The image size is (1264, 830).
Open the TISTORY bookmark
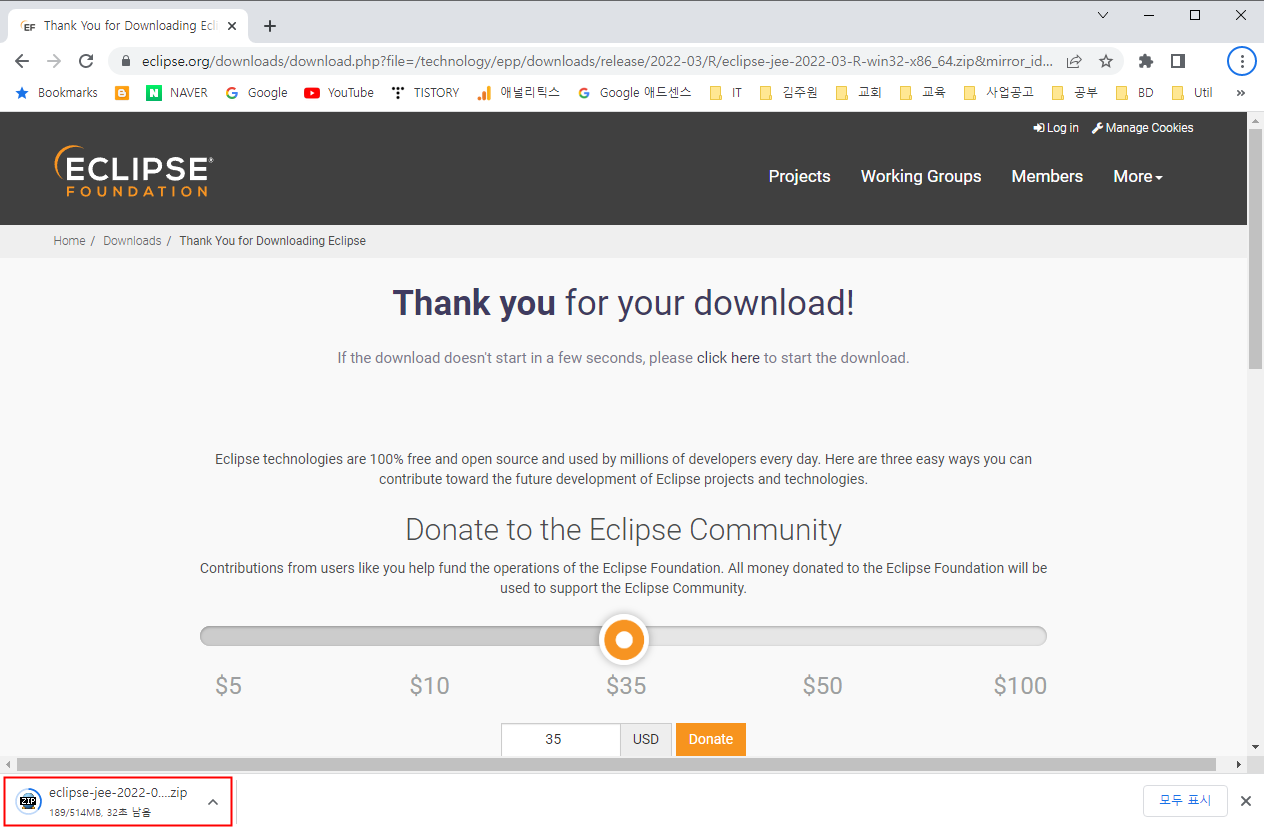pos(425,92)
